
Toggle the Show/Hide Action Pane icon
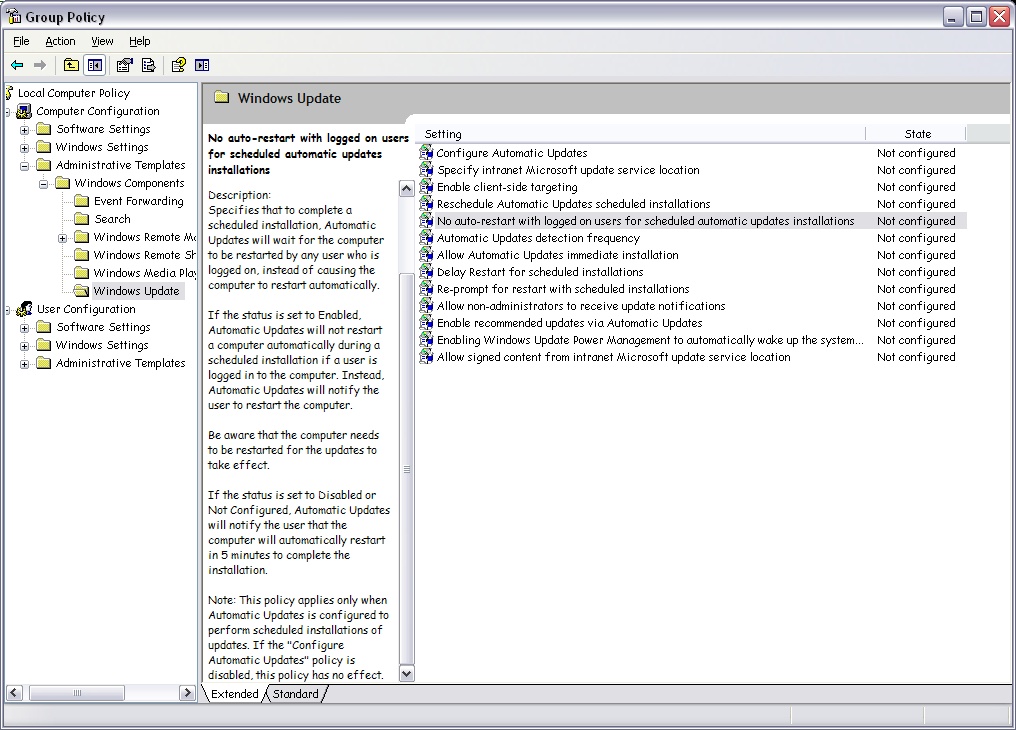[x=202, y=65]
